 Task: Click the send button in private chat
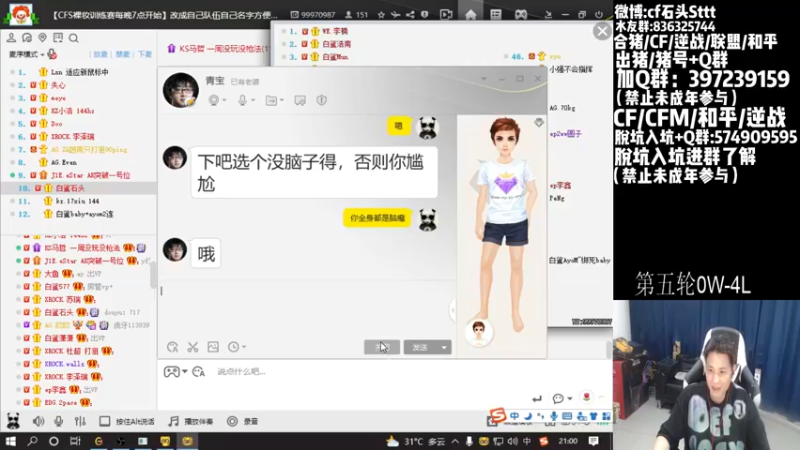click(420, 347)
